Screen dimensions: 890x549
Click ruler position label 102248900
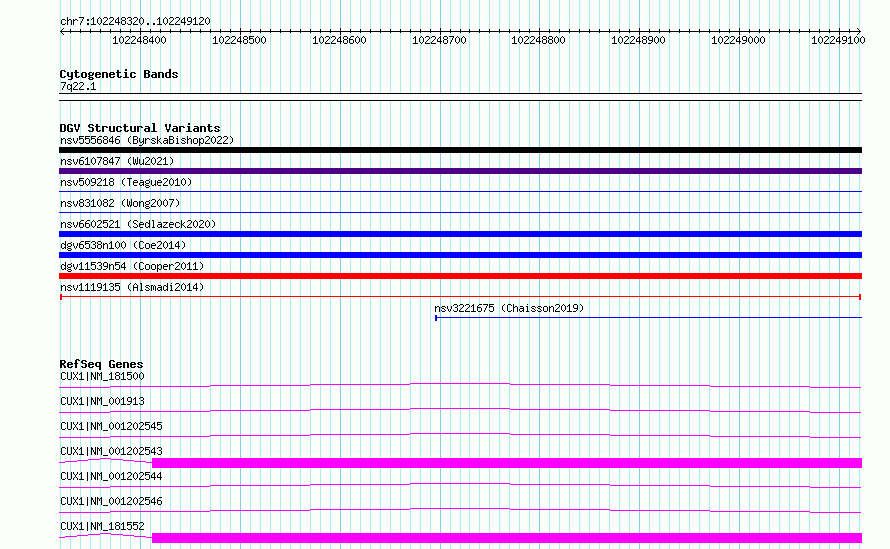click(639, 40)
